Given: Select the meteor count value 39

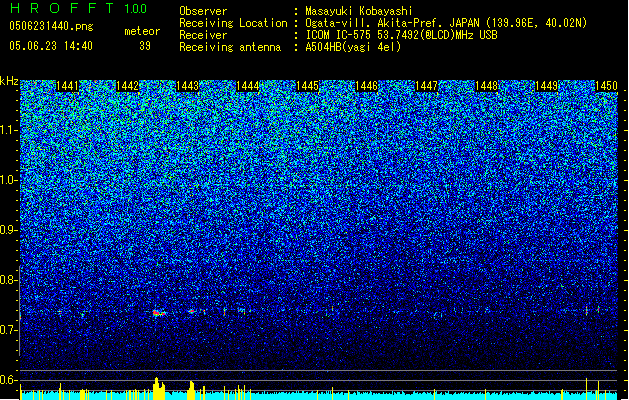Looking at the screenshot, I should (145, 46).
